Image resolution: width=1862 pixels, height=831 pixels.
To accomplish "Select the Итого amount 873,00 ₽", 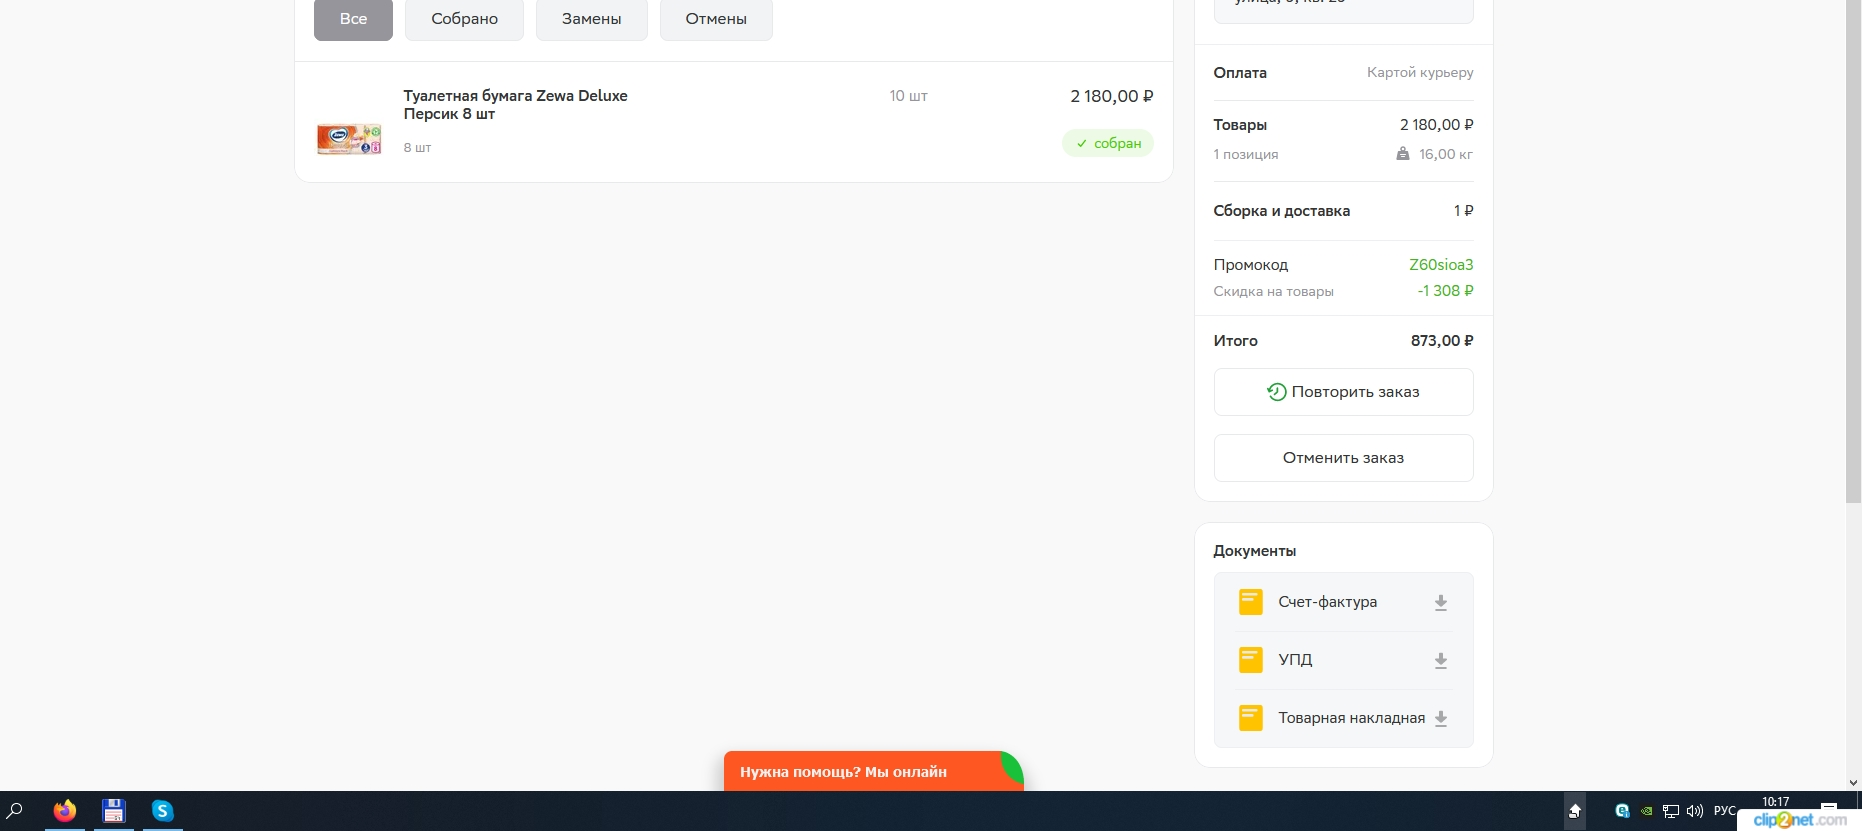I will click(x=1442, y=341).
